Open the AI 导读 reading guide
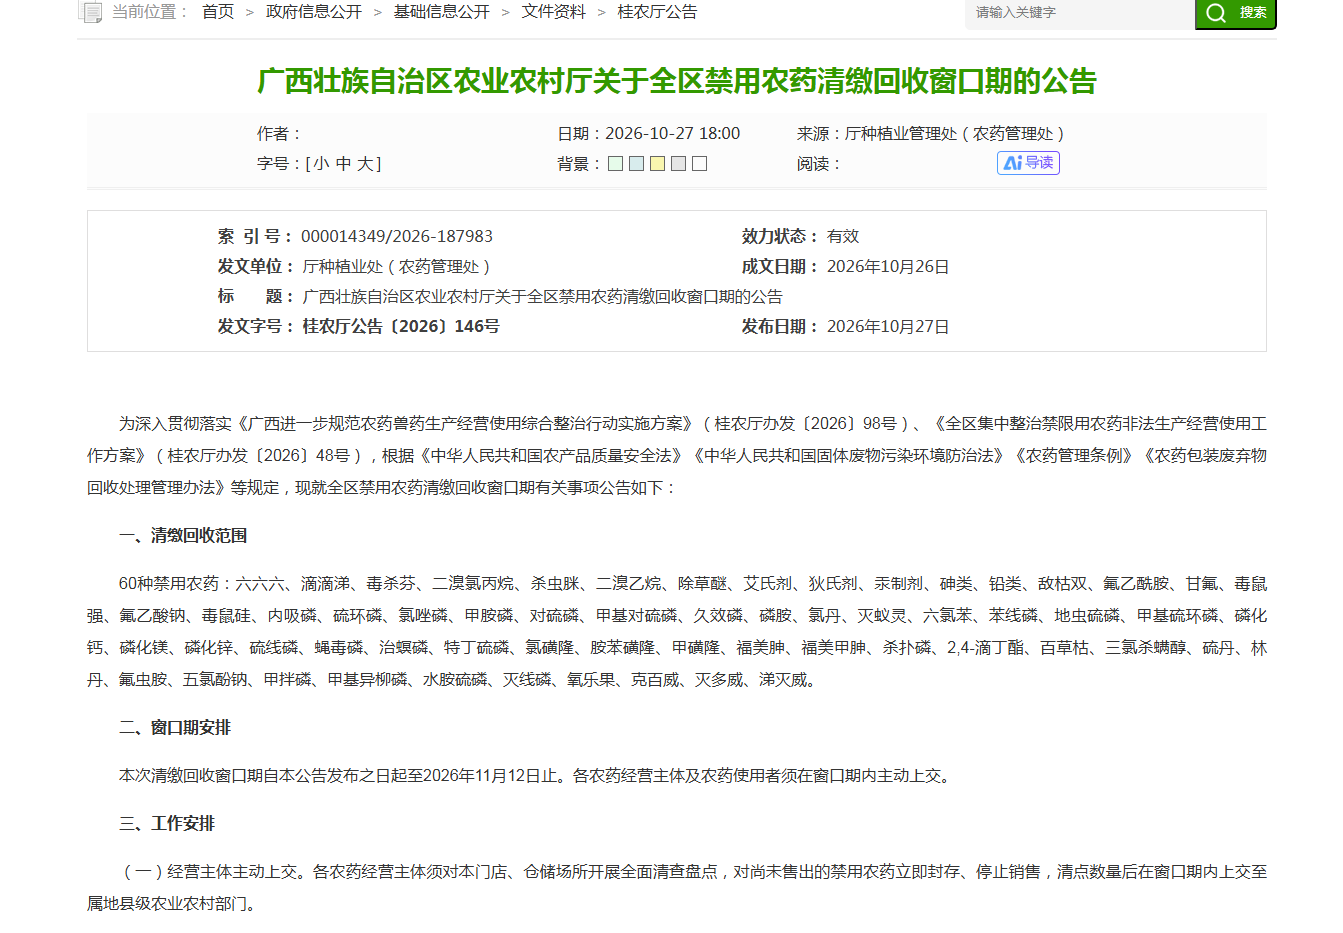This screenshot has height=933, width=1343. coord(1028,163)
